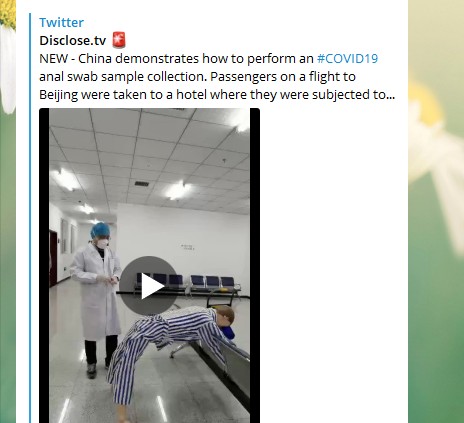Image resolution: width=464 pixels, height=423 pixels.
Task: Click the line mentioning Beijing hotel
Action: [x=217, y=95]
